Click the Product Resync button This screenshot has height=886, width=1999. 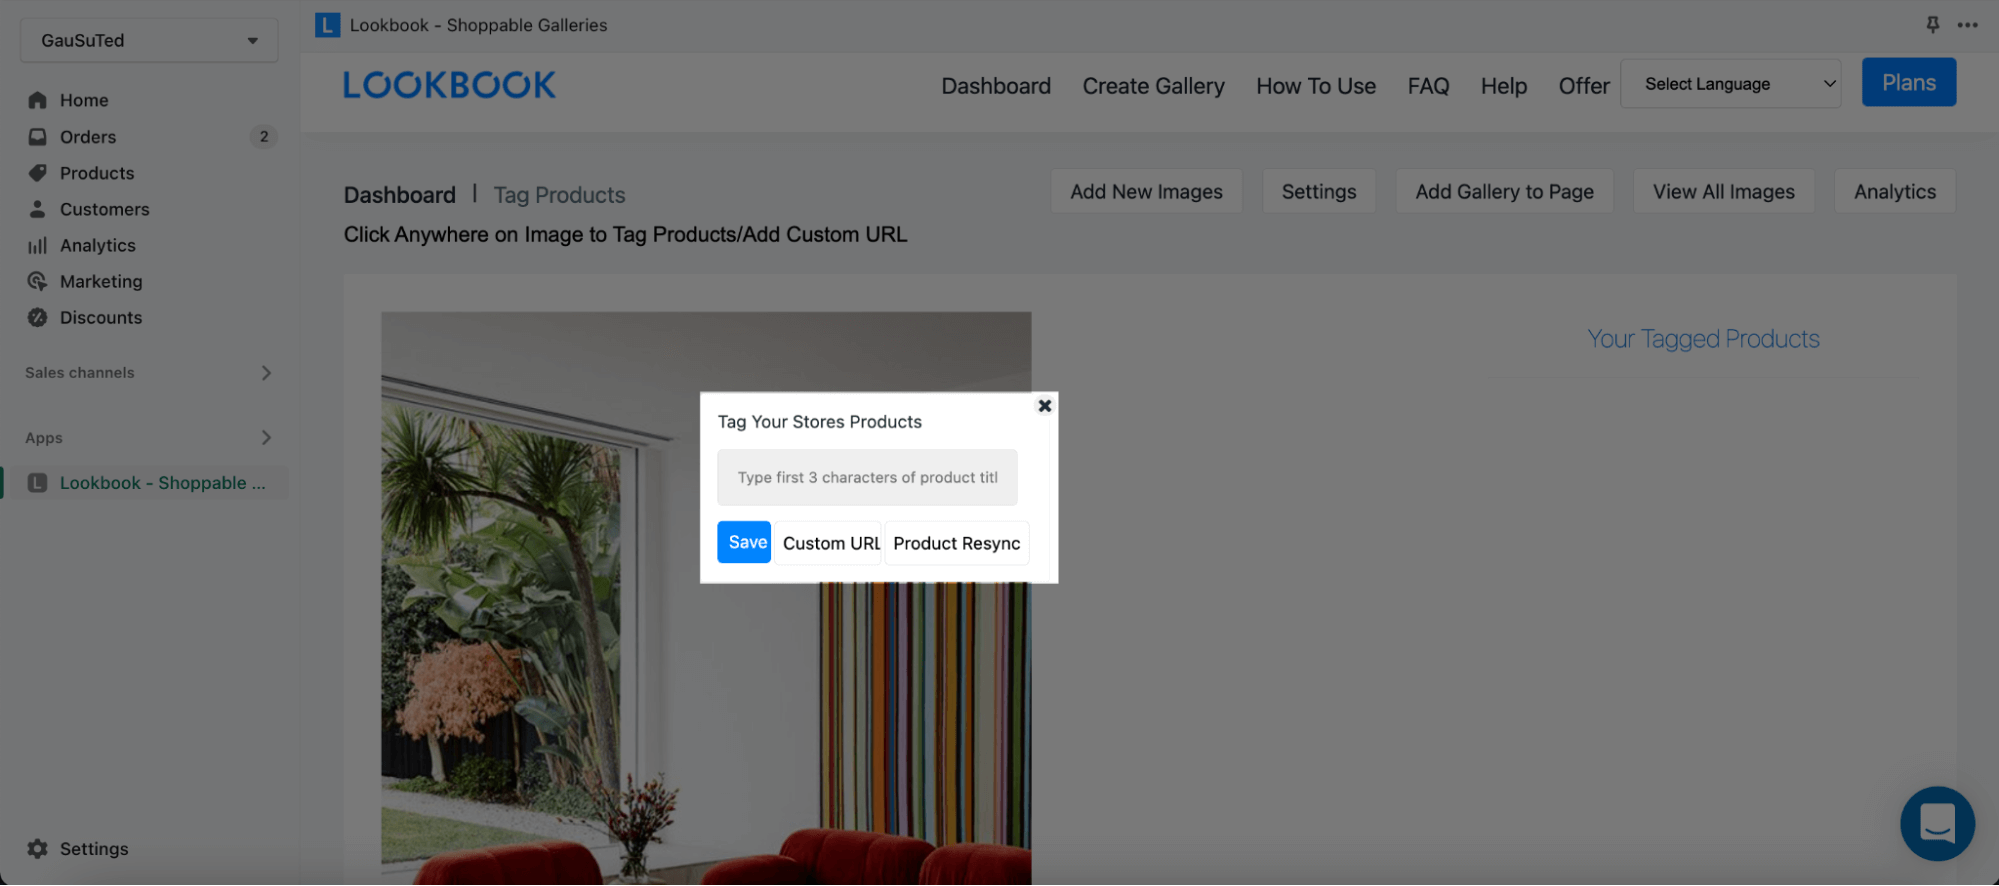point(956,543)
